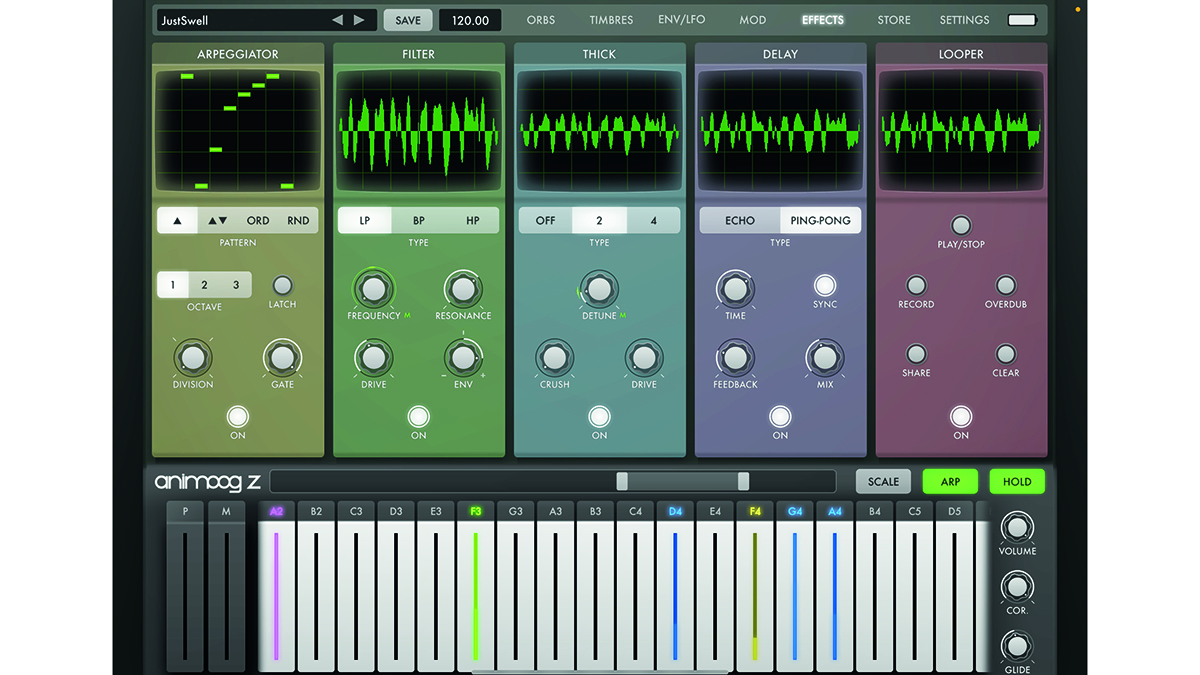Select BP filter type
Image resolution: width=1200 pixels, height=675 pixels.
418,221
